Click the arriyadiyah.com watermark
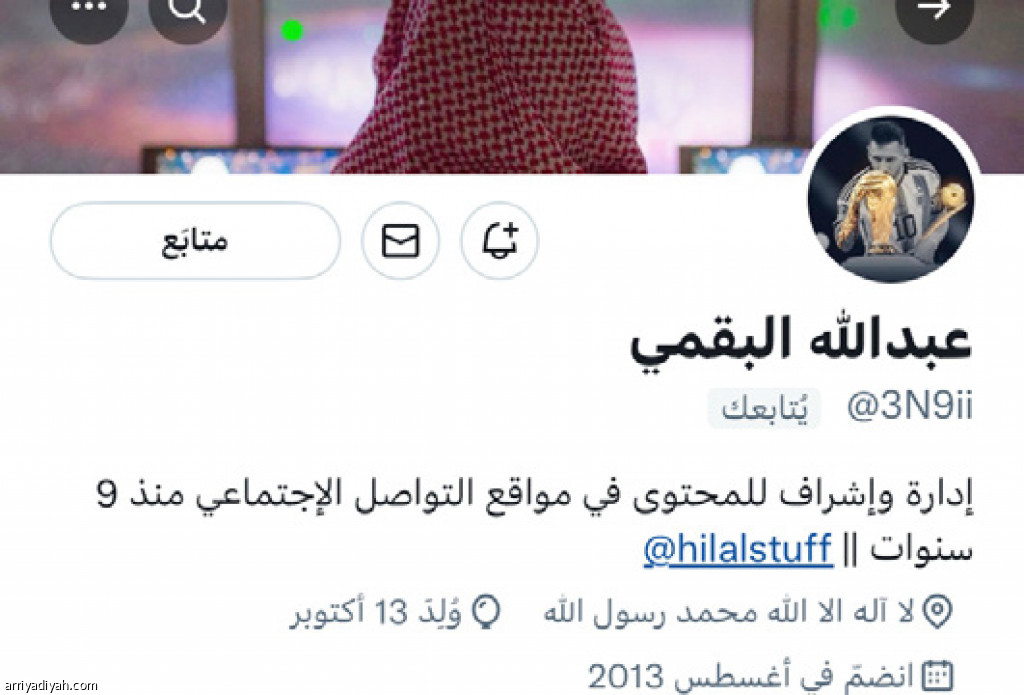 click(x=49, y=686)
